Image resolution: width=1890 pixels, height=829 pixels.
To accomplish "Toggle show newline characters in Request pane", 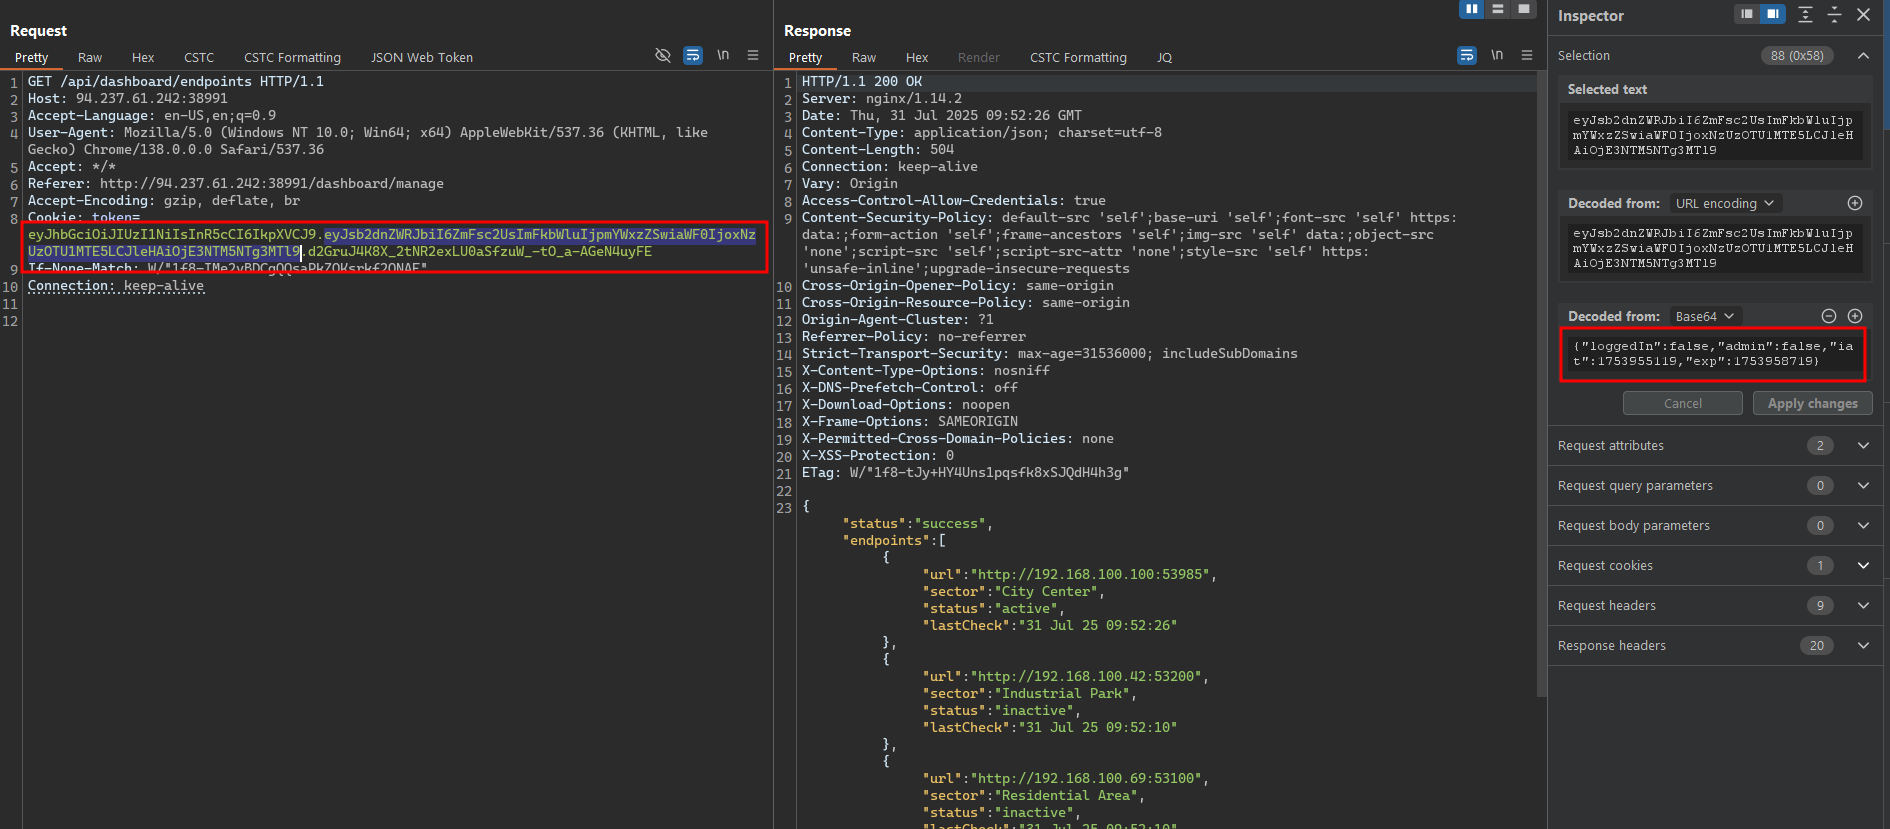I will 723,56.
